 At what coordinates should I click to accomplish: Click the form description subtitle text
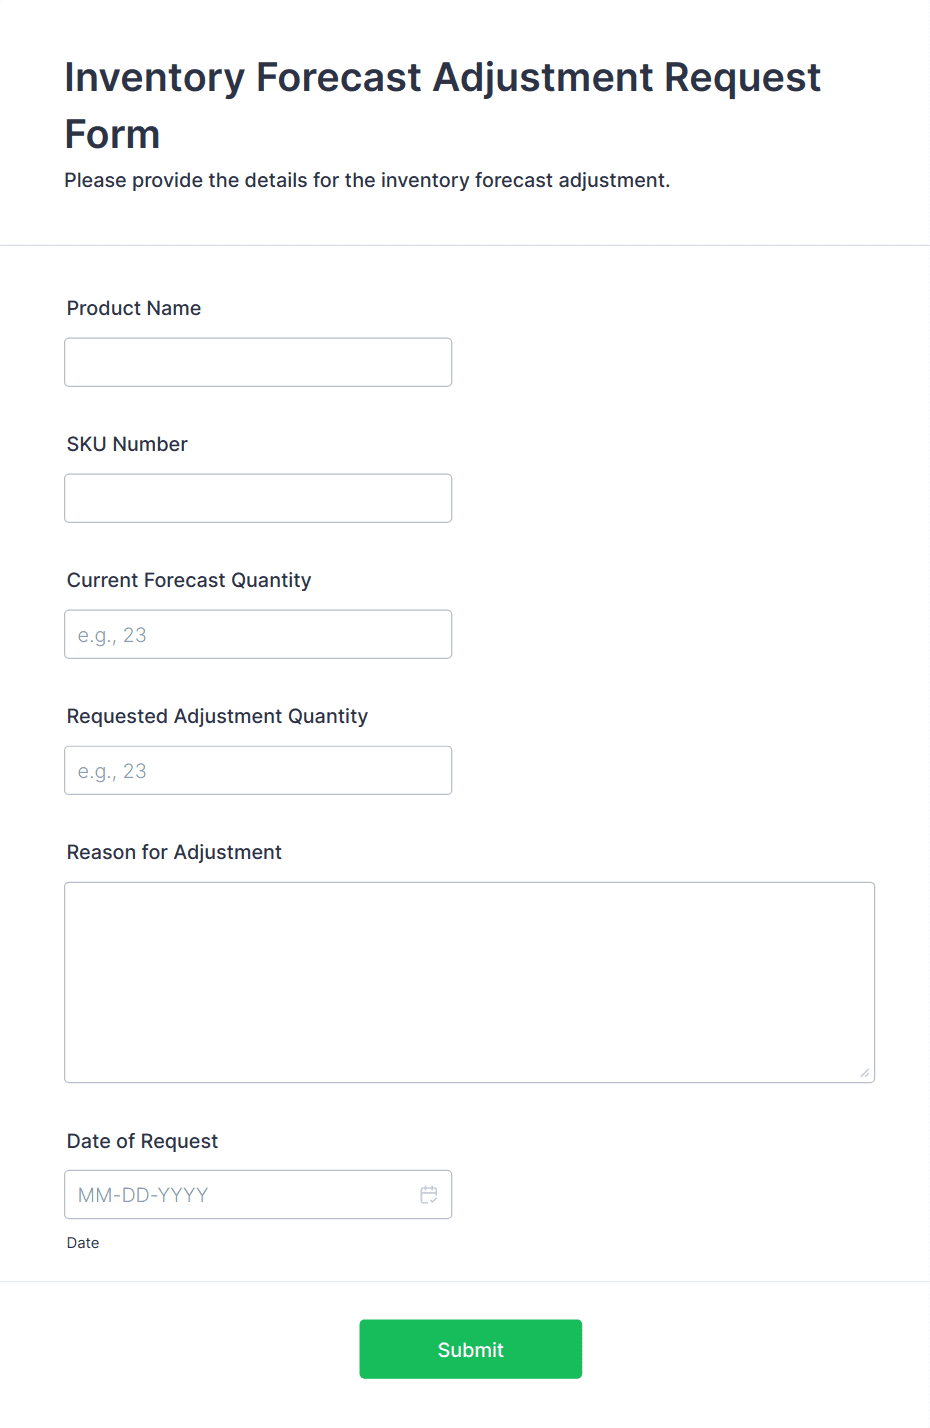coord(368,180)
